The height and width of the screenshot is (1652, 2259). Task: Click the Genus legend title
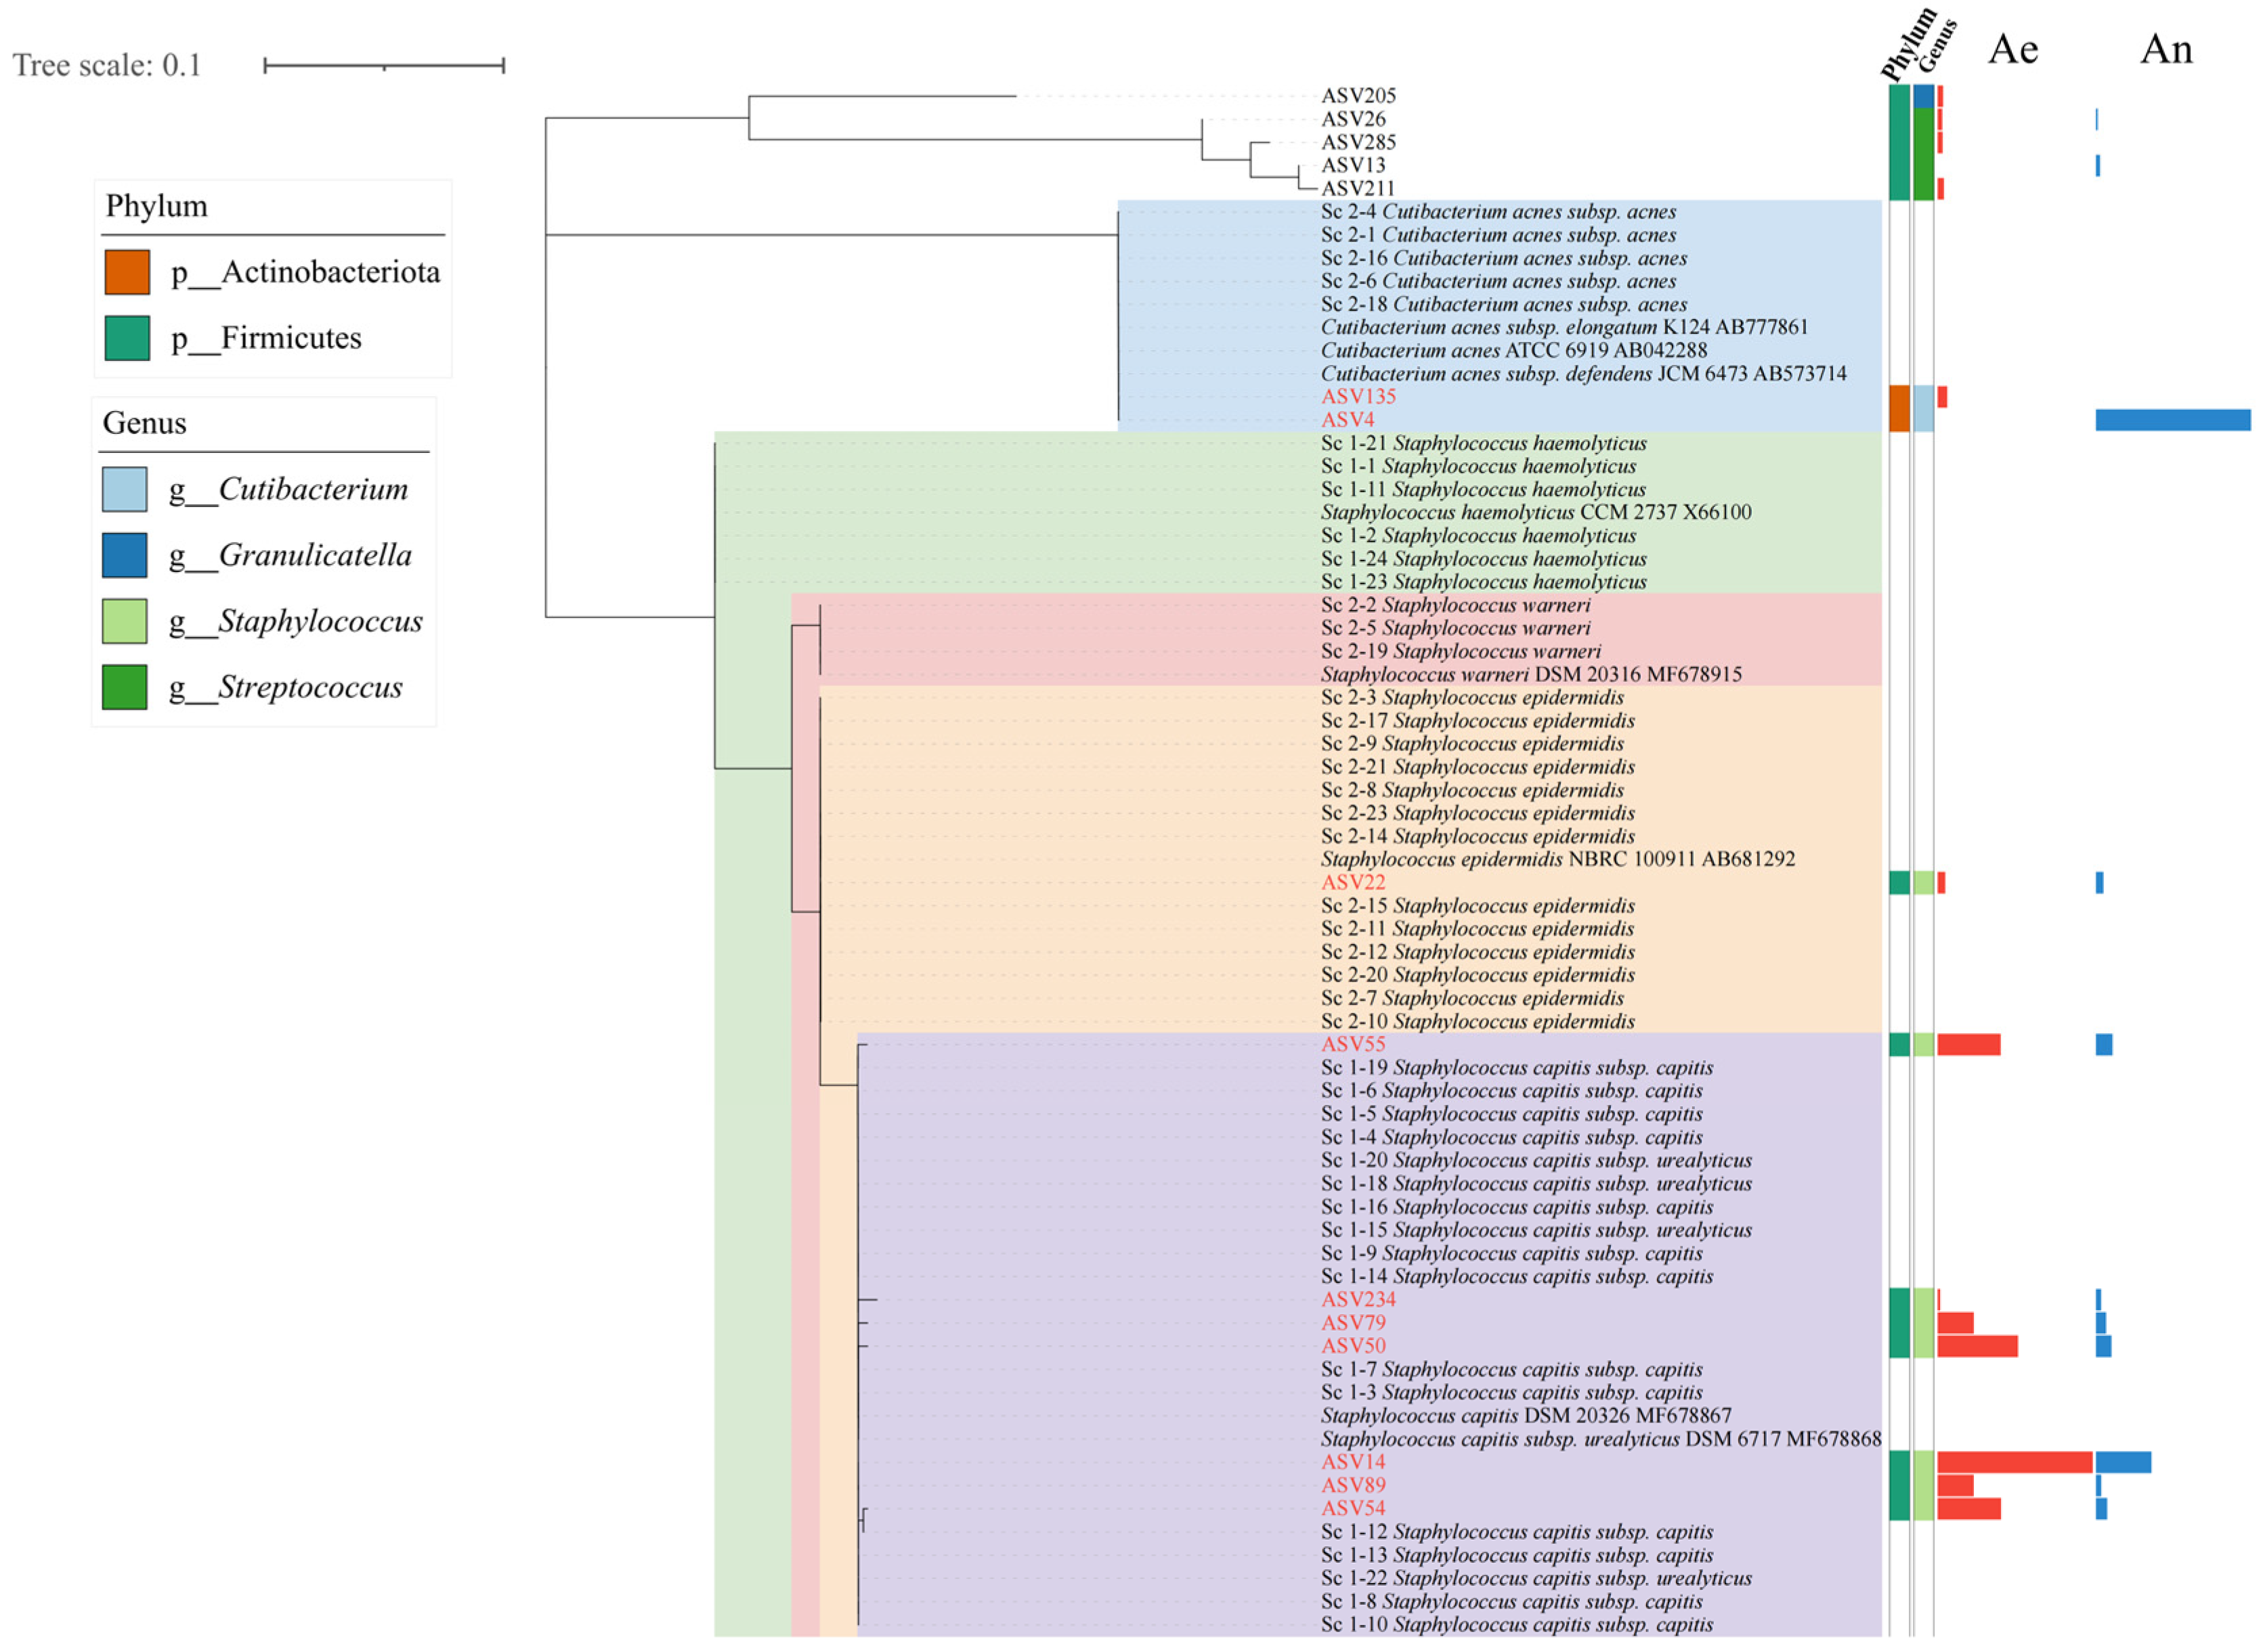click(x=145, y=423)
